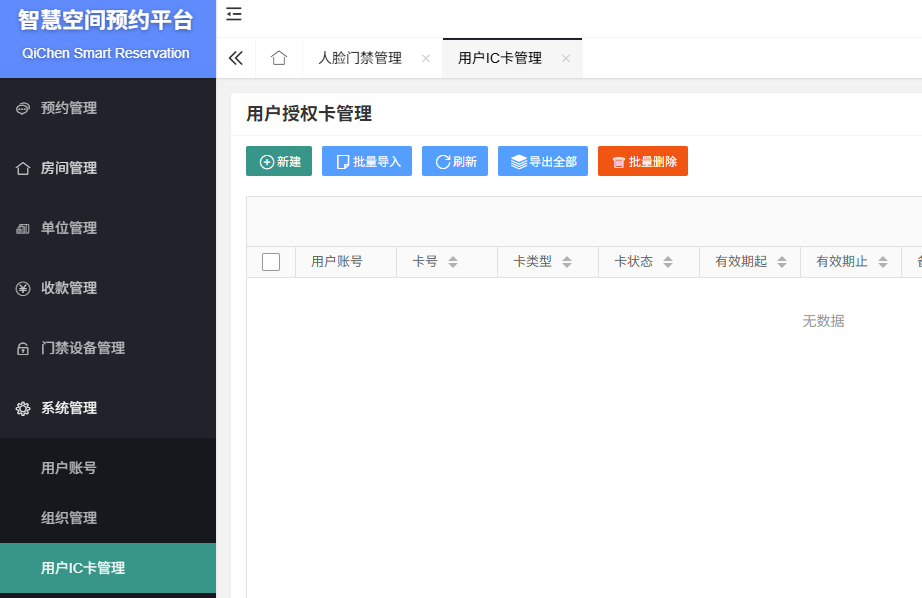Close the 人脸门禁管理 tab
The height and width of the screenshot is (598, 922).
click(426, 58)
